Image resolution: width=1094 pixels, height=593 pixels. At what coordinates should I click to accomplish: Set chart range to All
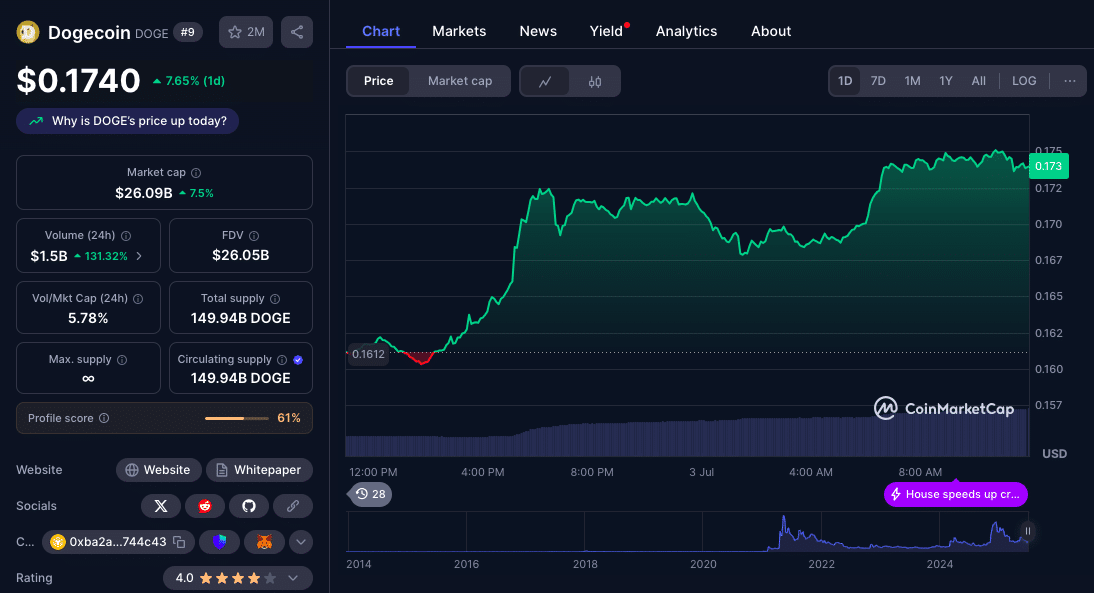978,81
